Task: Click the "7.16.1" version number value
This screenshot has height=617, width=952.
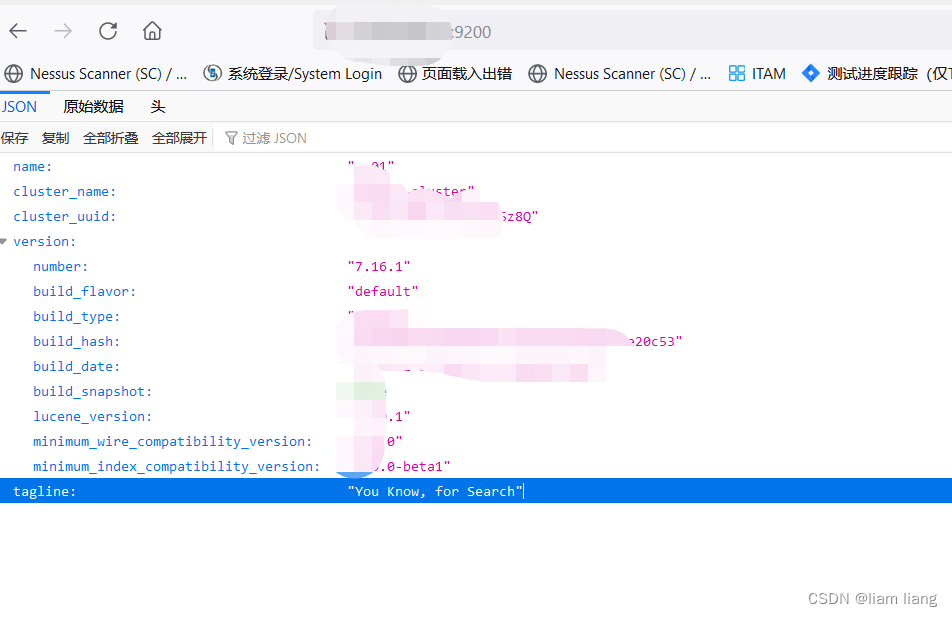Action: click(x=379, y=267)
